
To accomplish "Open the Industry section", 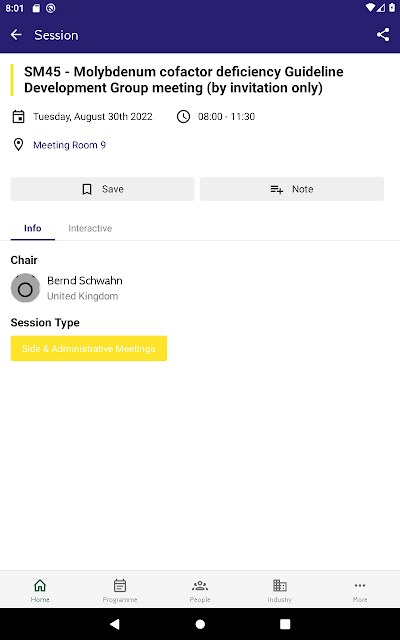I will point(280,590).
